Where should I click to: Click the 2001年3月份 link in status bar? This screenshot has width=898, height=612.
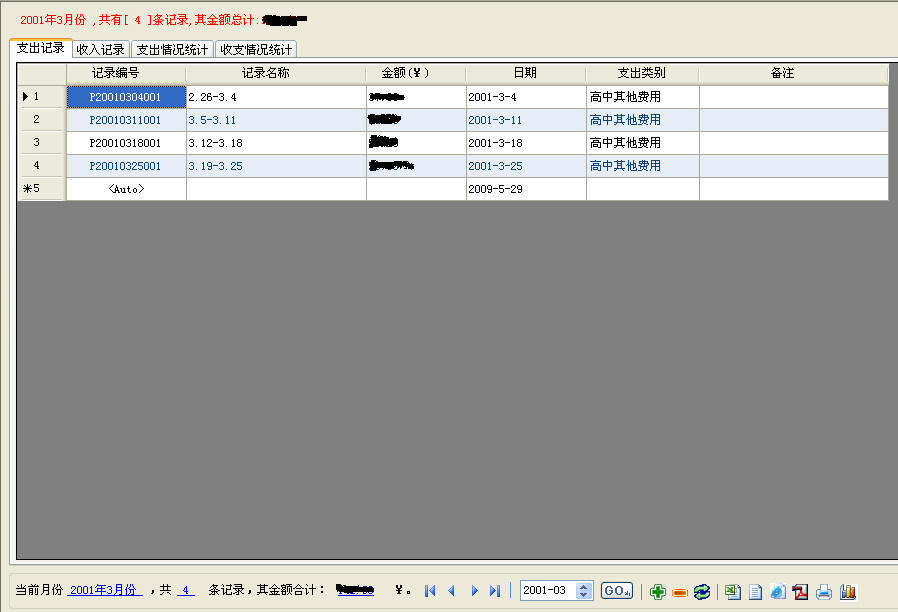[104, 590]
